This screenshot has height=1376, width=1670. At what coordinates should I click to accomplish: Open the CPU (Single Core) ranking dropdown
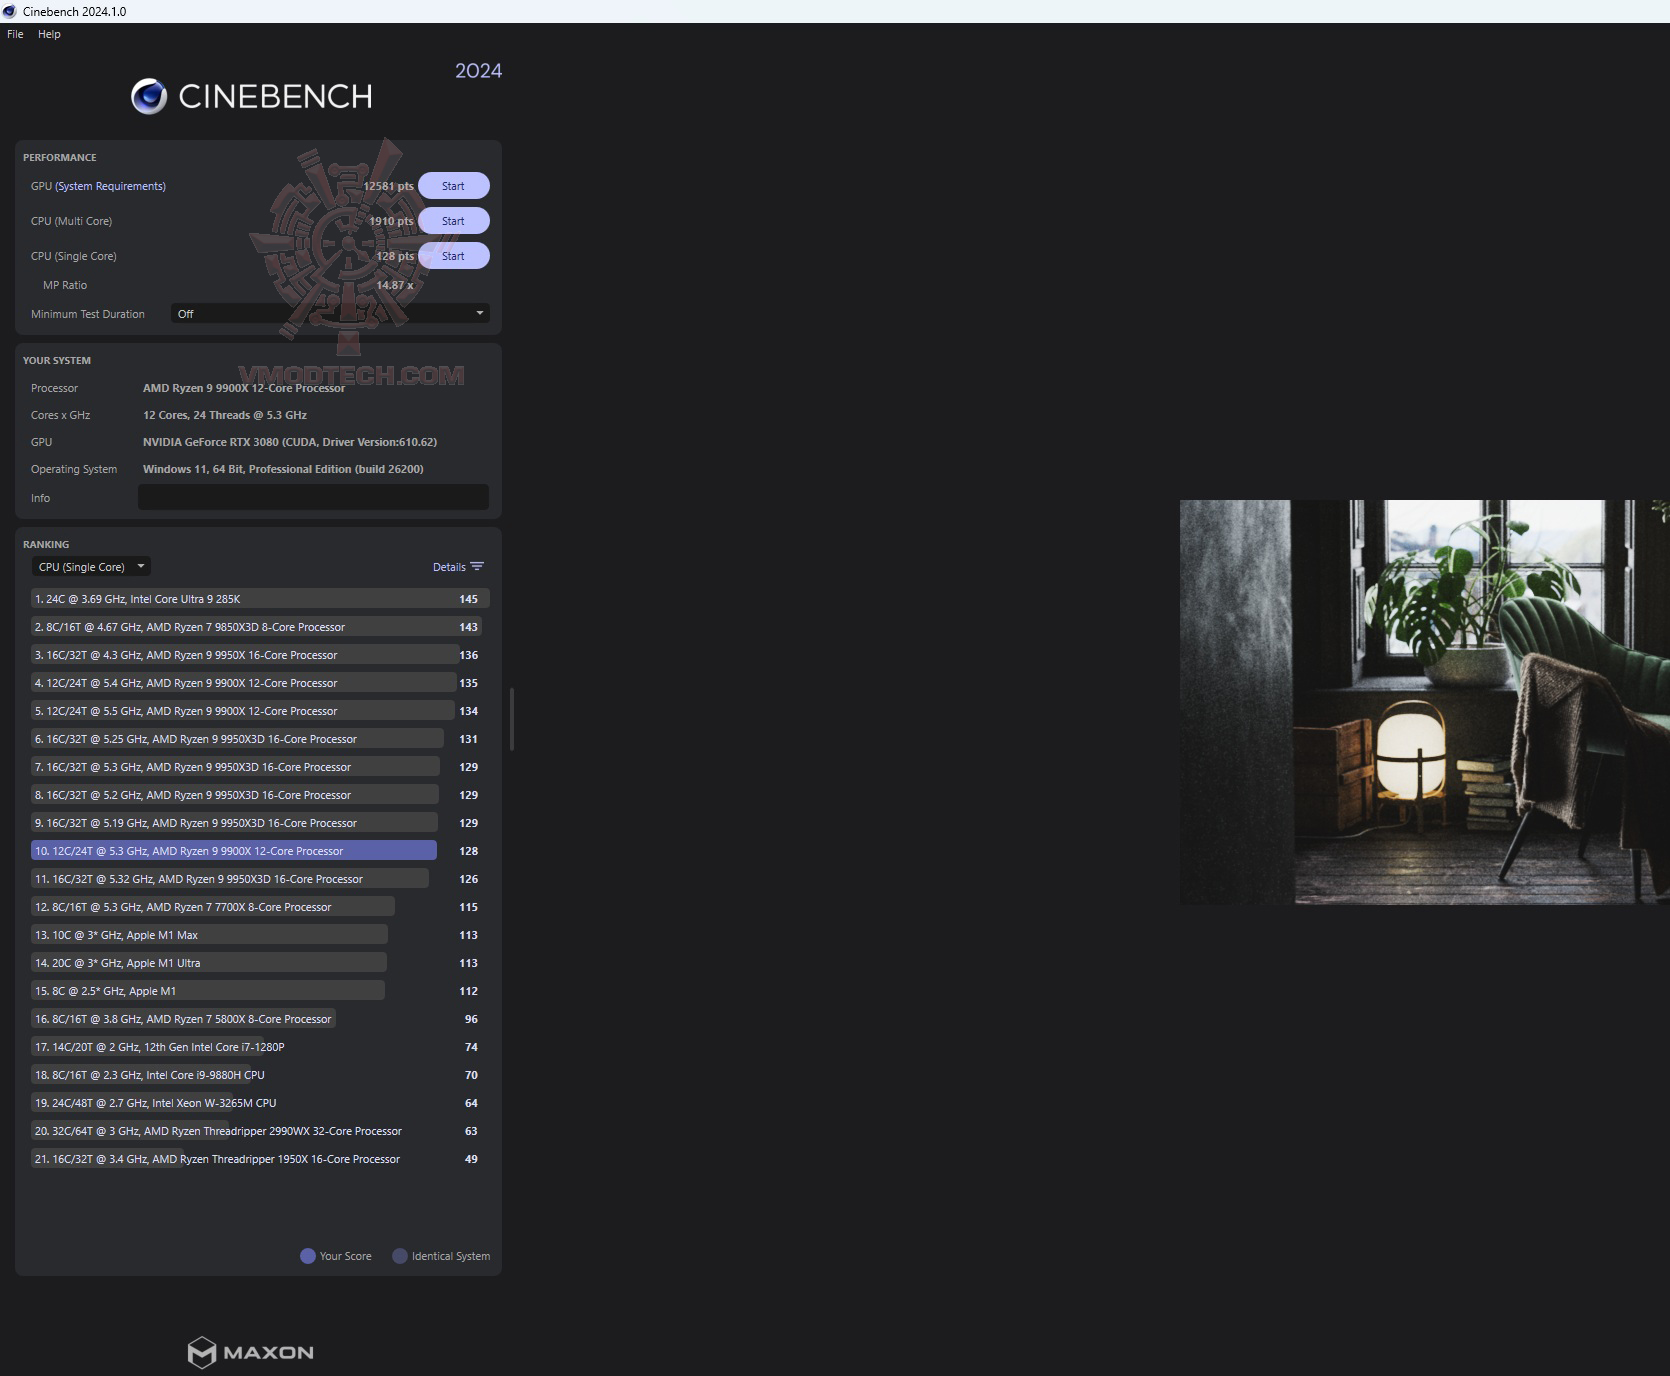coord(91,567)
